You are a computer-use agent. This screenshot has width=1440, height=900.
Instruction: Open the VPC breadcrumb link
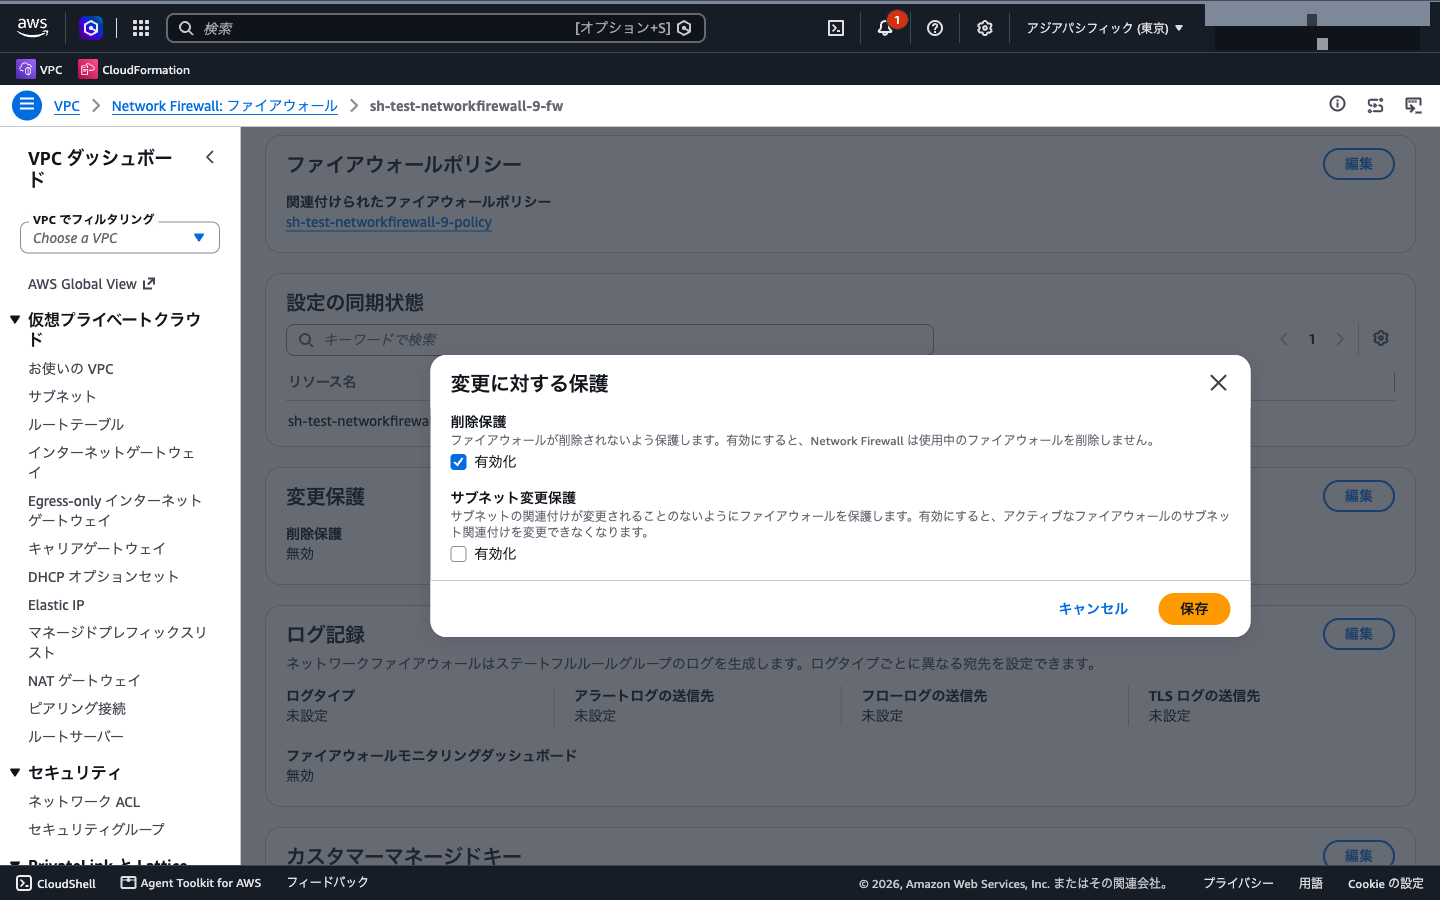tap(67, 106)
